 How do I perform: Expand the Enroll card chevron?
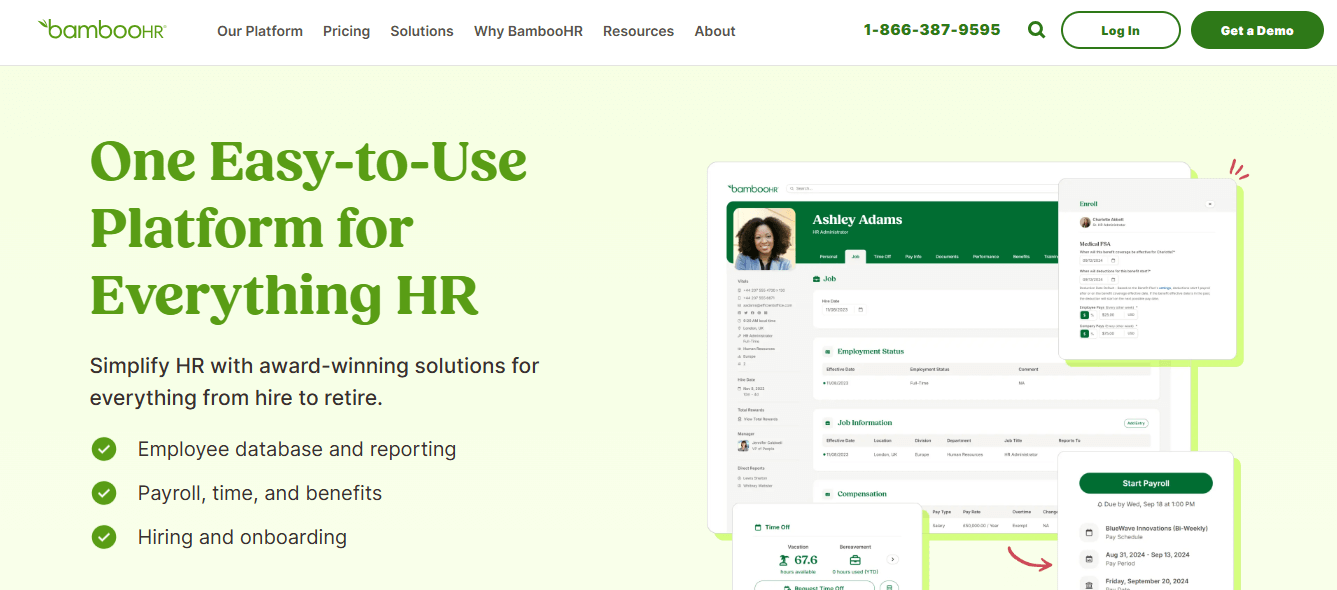(x=1210, y=204)
